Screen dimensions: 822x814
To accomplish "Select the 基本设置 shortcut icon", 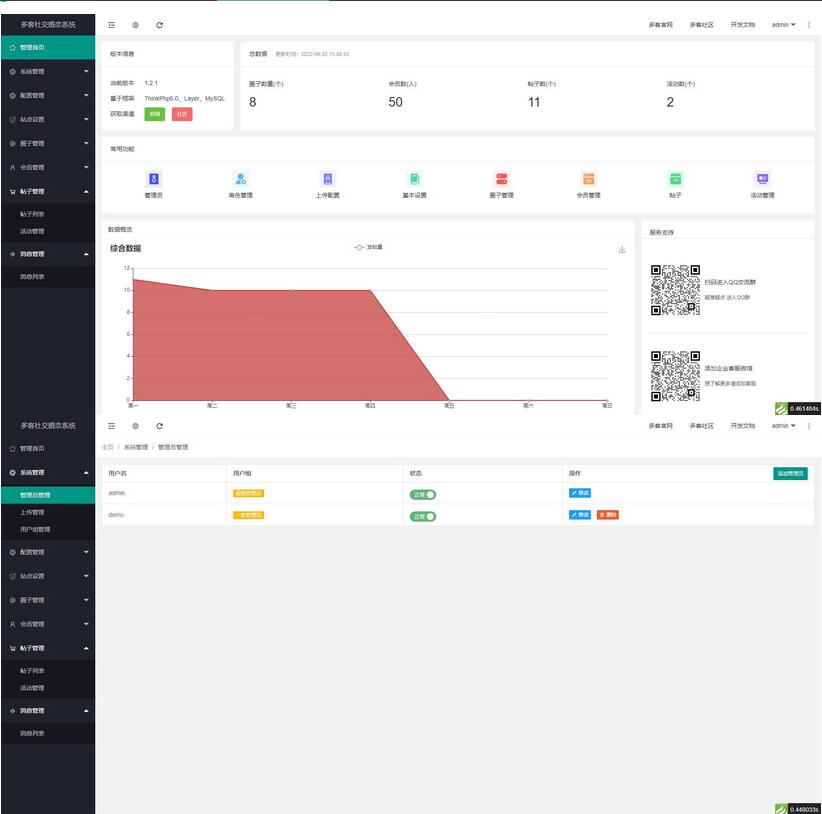I will pos(414,179).
